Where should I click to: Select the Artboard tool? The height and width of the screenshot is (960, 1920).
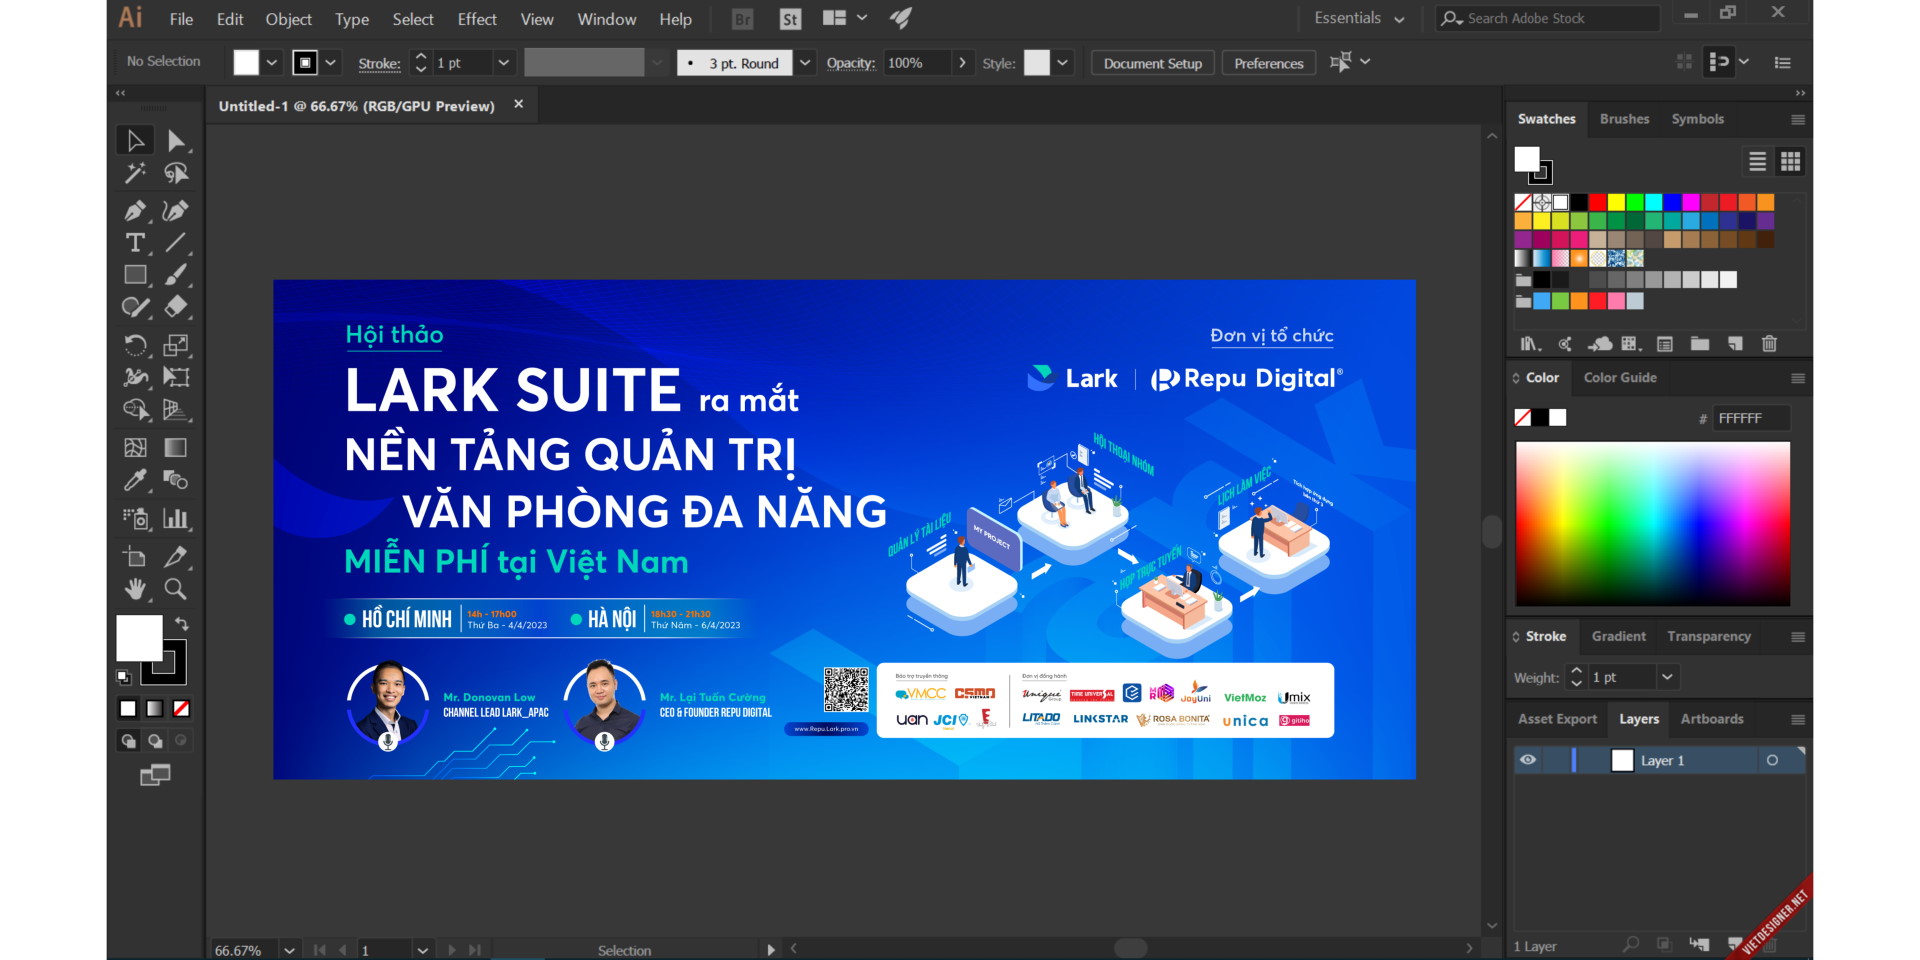pos(135,556)
